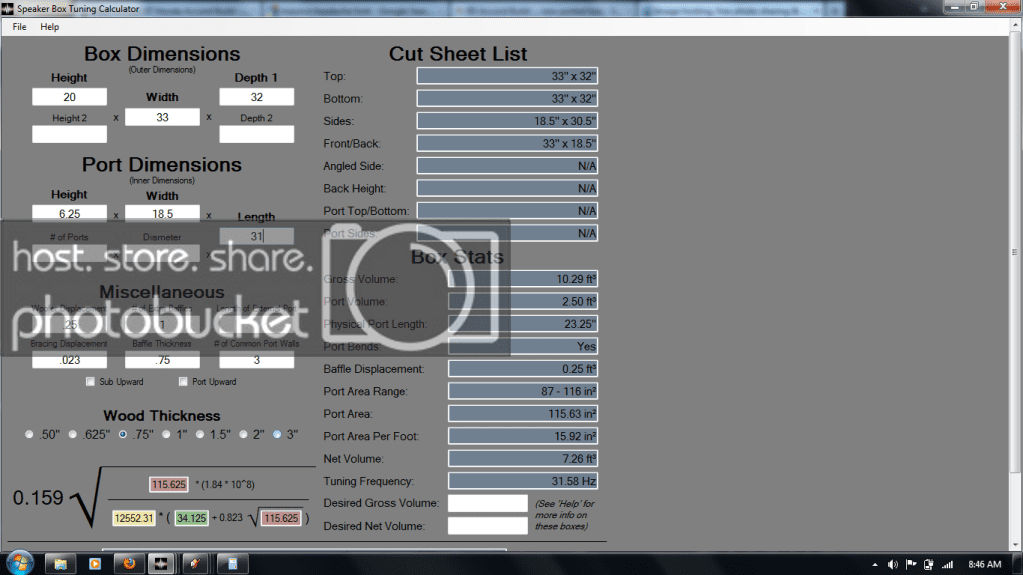The image size is (1023, 575).
Task: Click the Back Height N/A value
Action: tap(507, 188)
